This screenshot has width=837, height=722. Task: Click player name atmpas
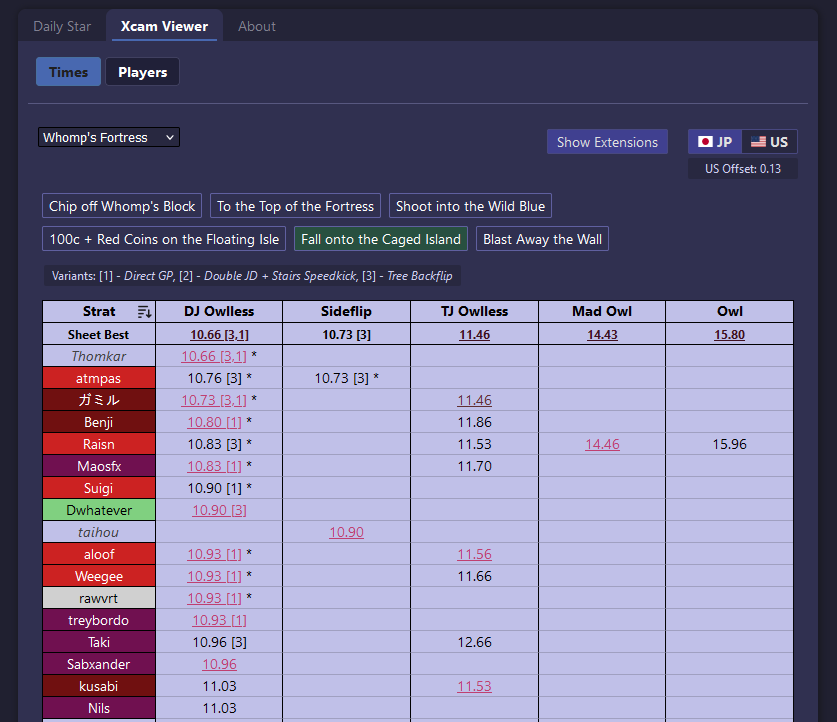click(x=99, y=378)
